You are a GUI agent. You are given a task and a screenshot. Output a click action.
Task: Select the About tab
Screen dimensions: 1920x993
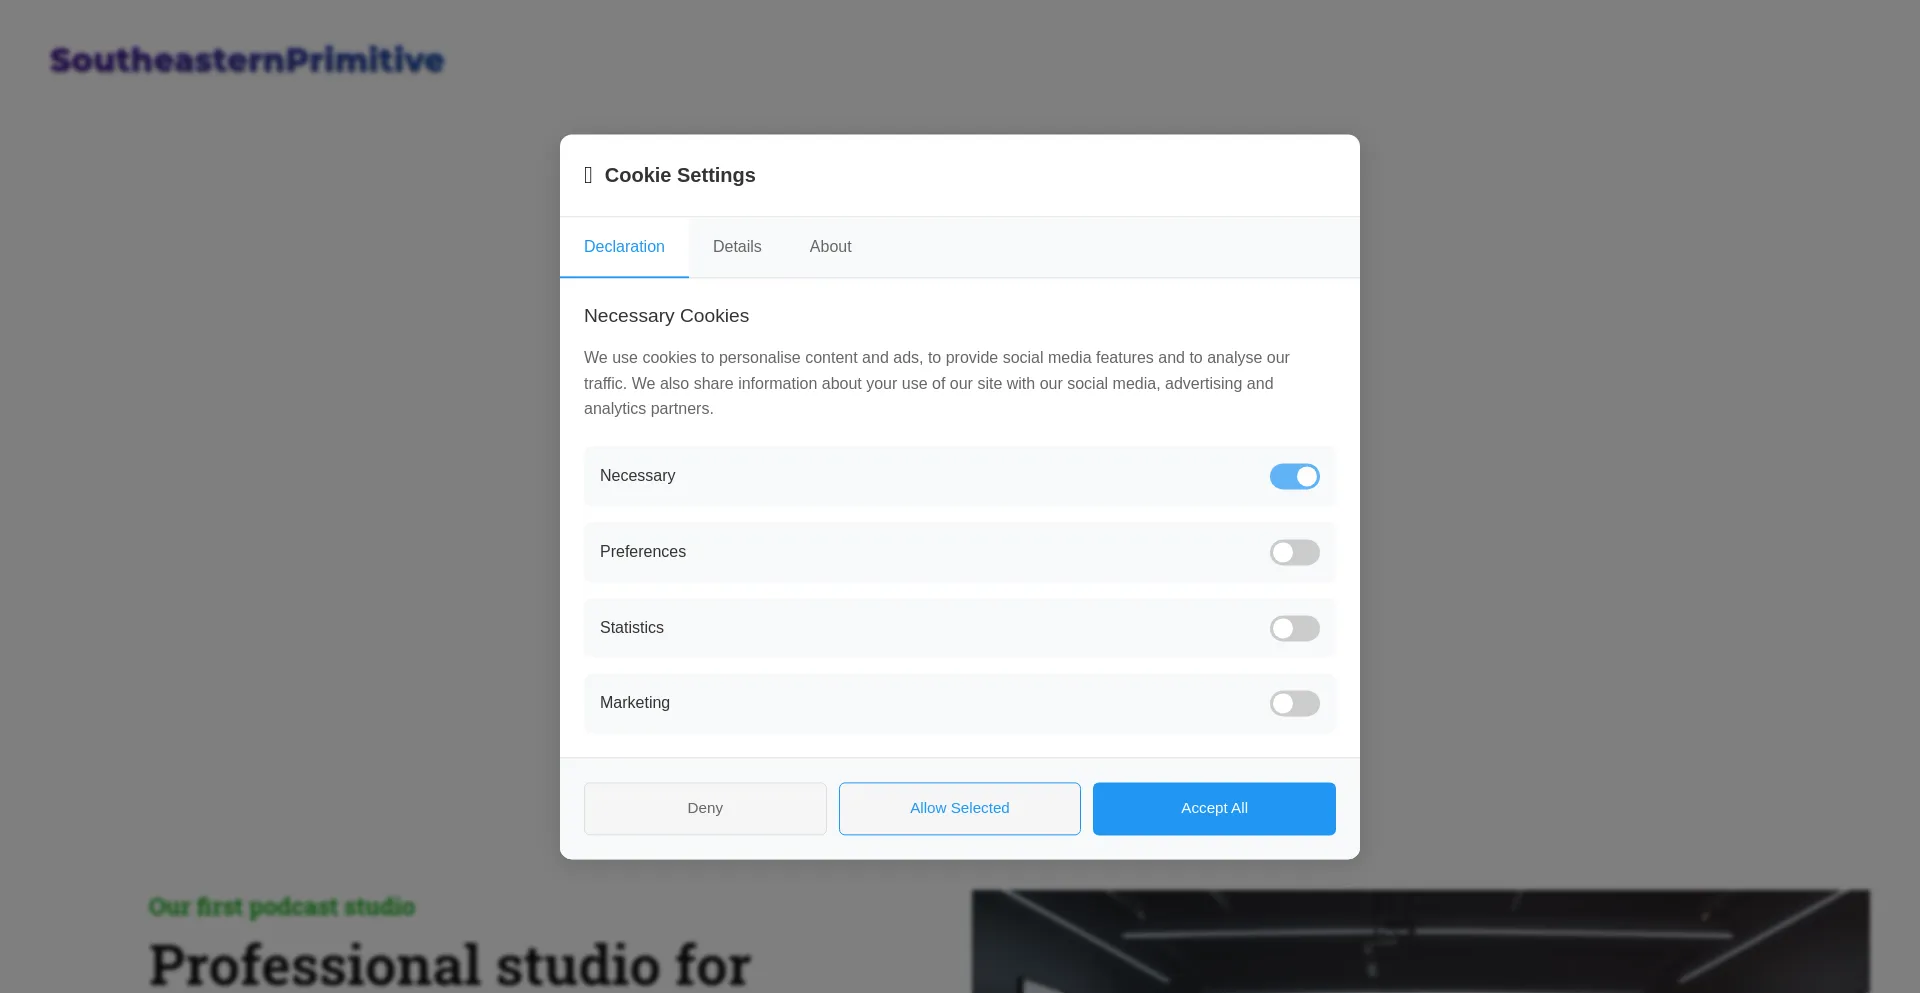[x=830, y=247]
